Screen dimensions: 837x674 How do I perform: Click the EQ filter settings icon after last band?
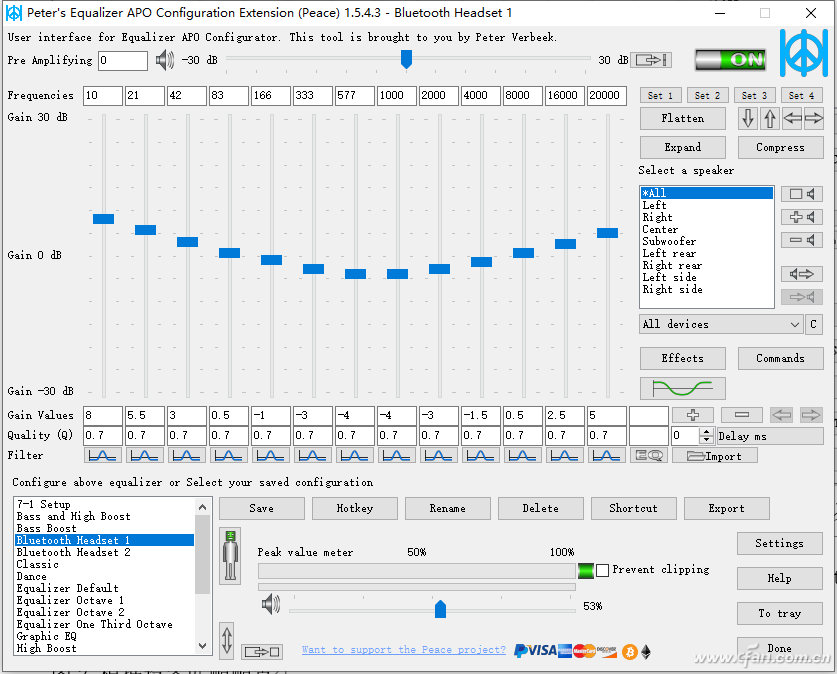pos(649,456)
